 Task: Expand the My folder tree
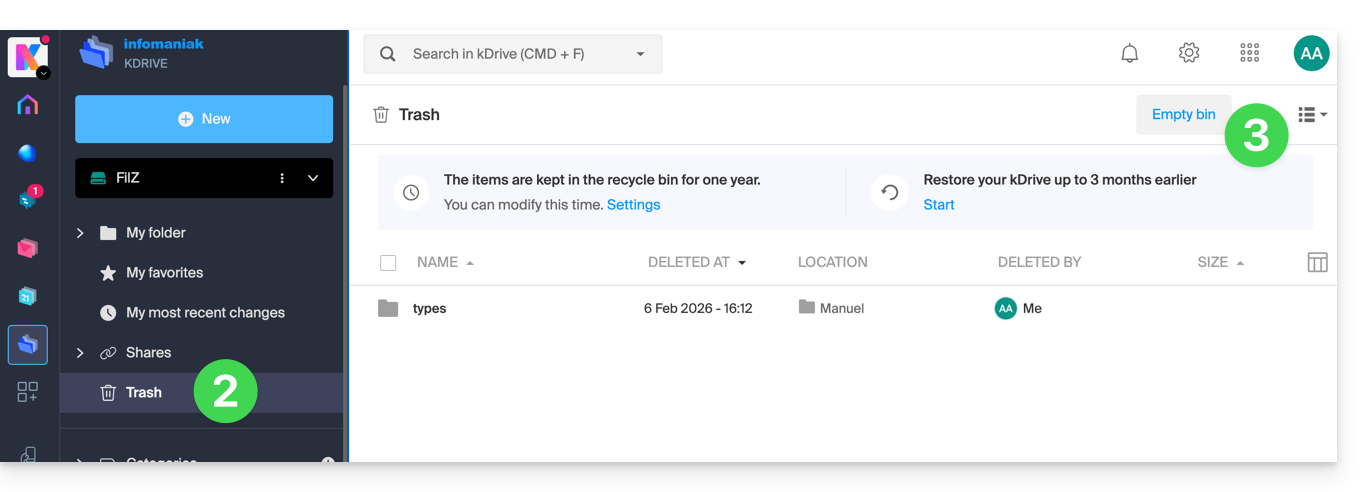click(x=81, y=233)
